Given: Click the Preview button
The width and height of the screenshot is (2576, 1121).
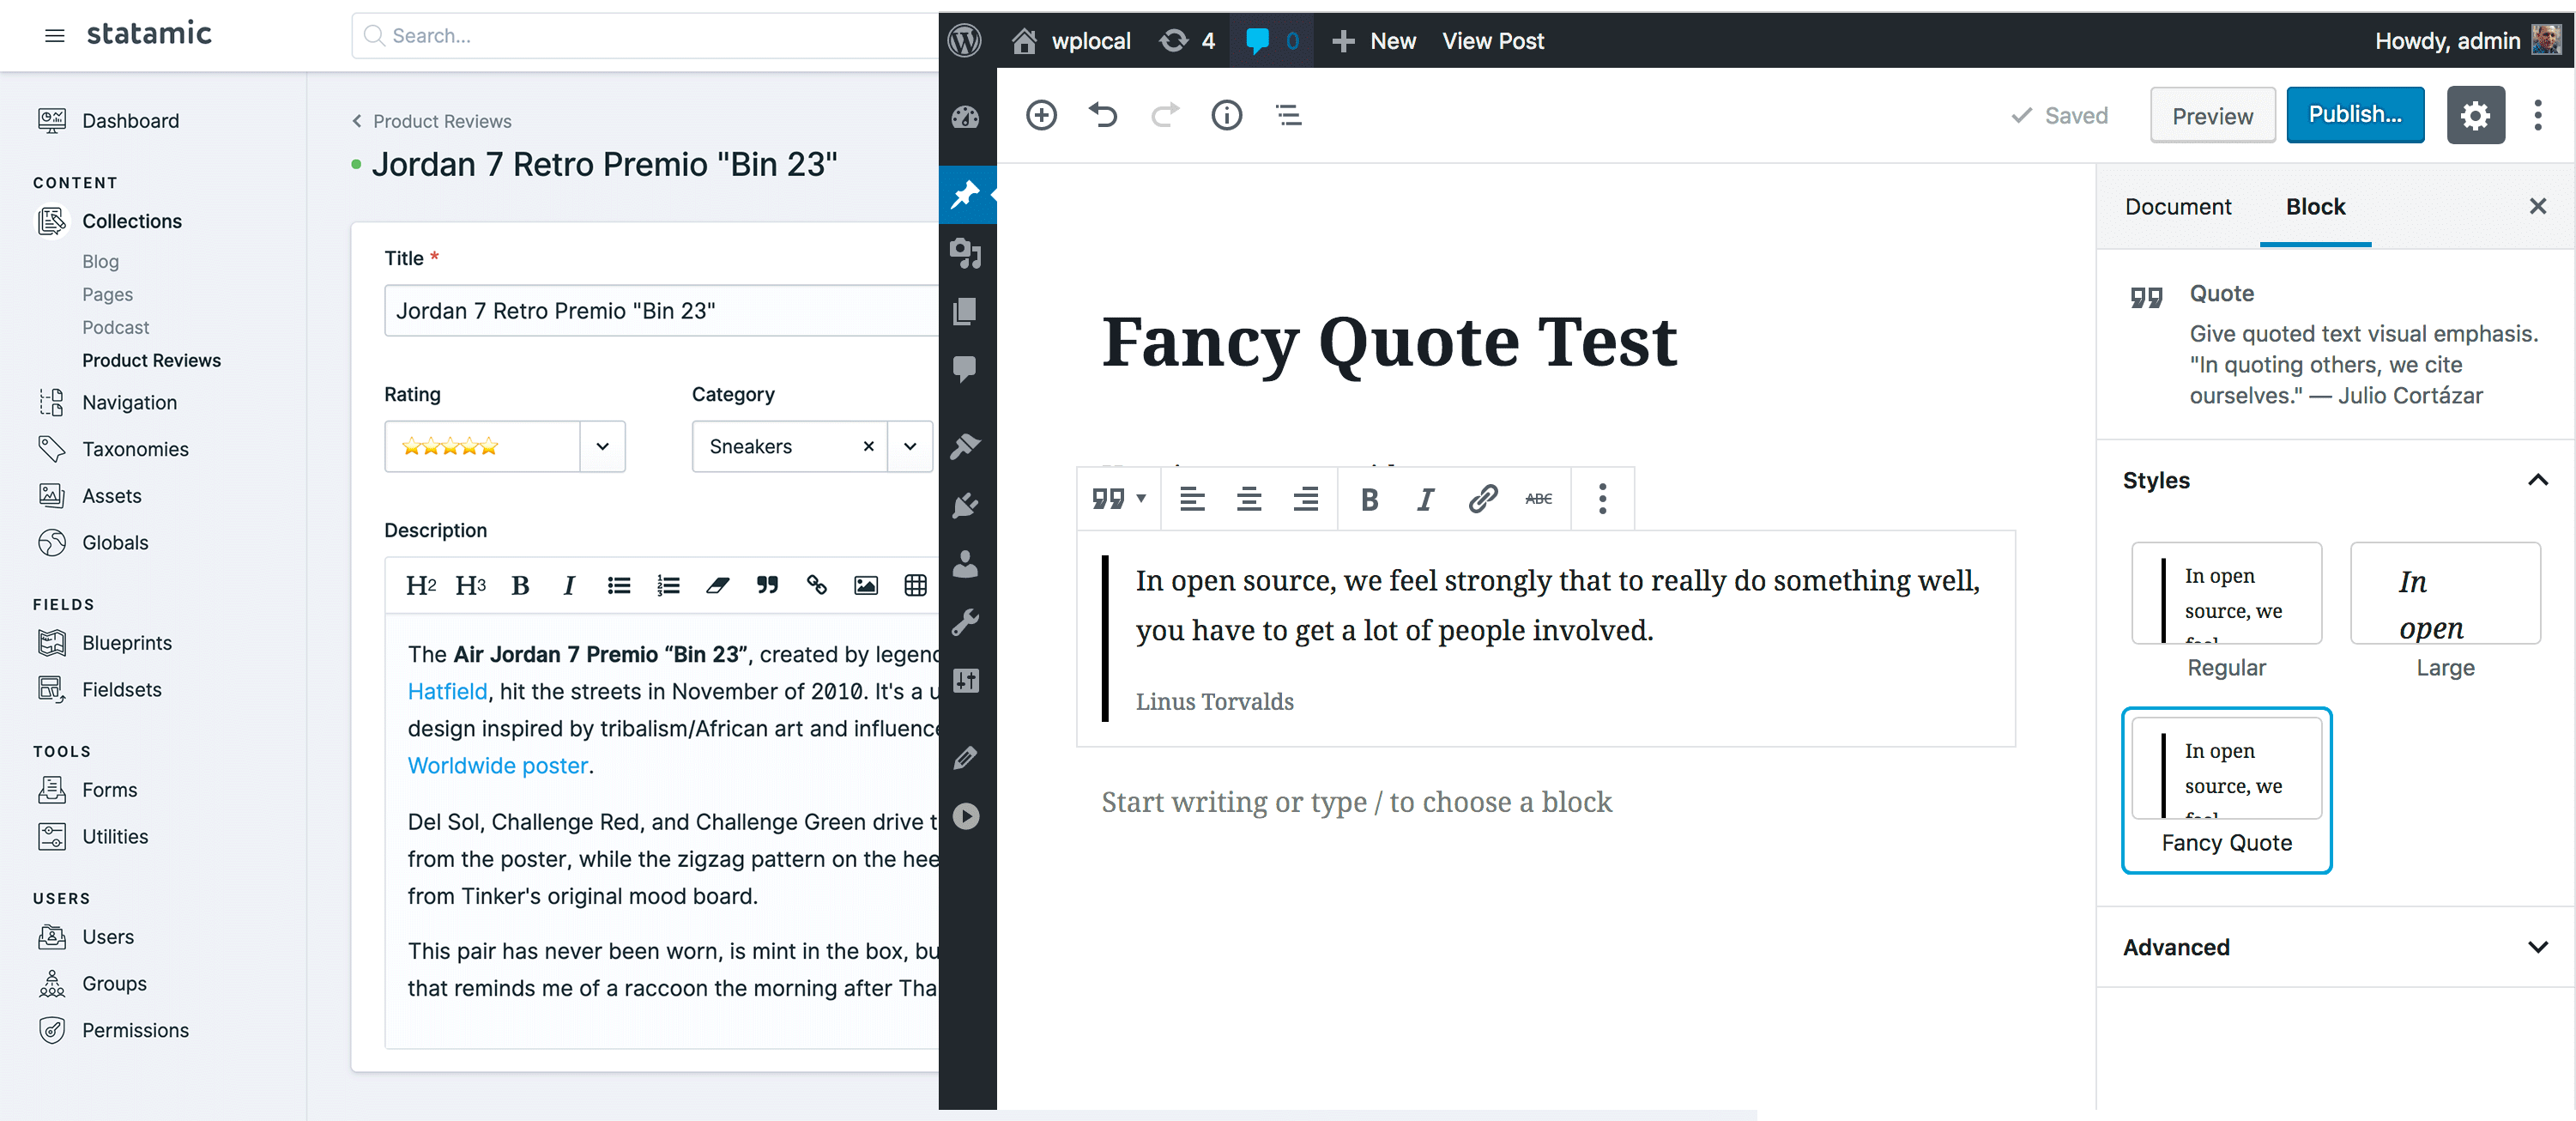Looking at the screenshot, I should (x=2211, y=116).
